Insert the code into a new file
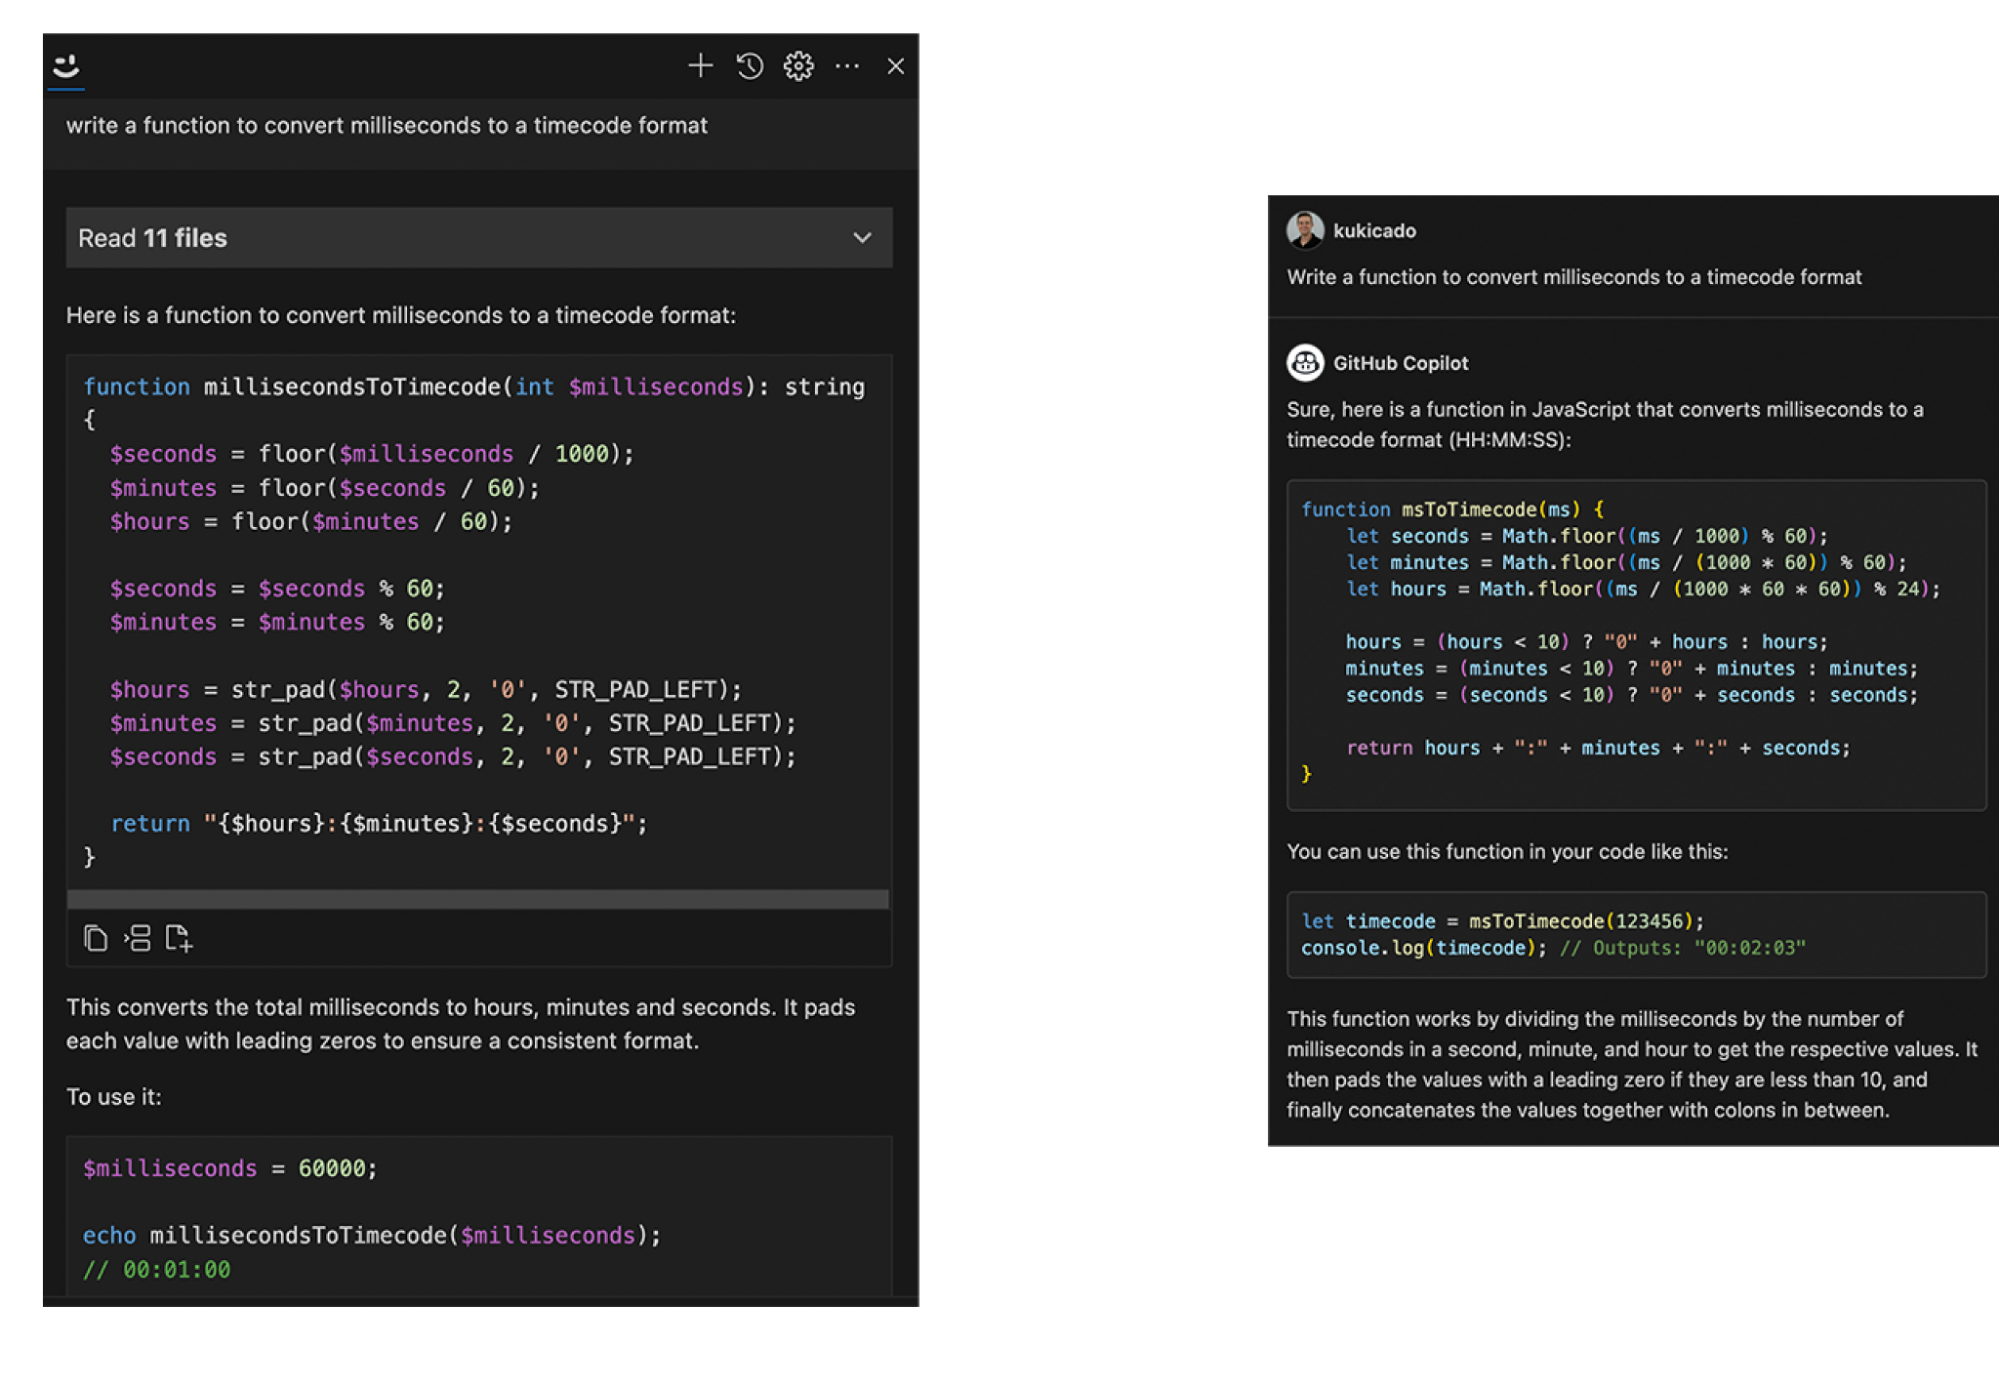The height and width of the screenshot is (1400, 1999). 180,938
